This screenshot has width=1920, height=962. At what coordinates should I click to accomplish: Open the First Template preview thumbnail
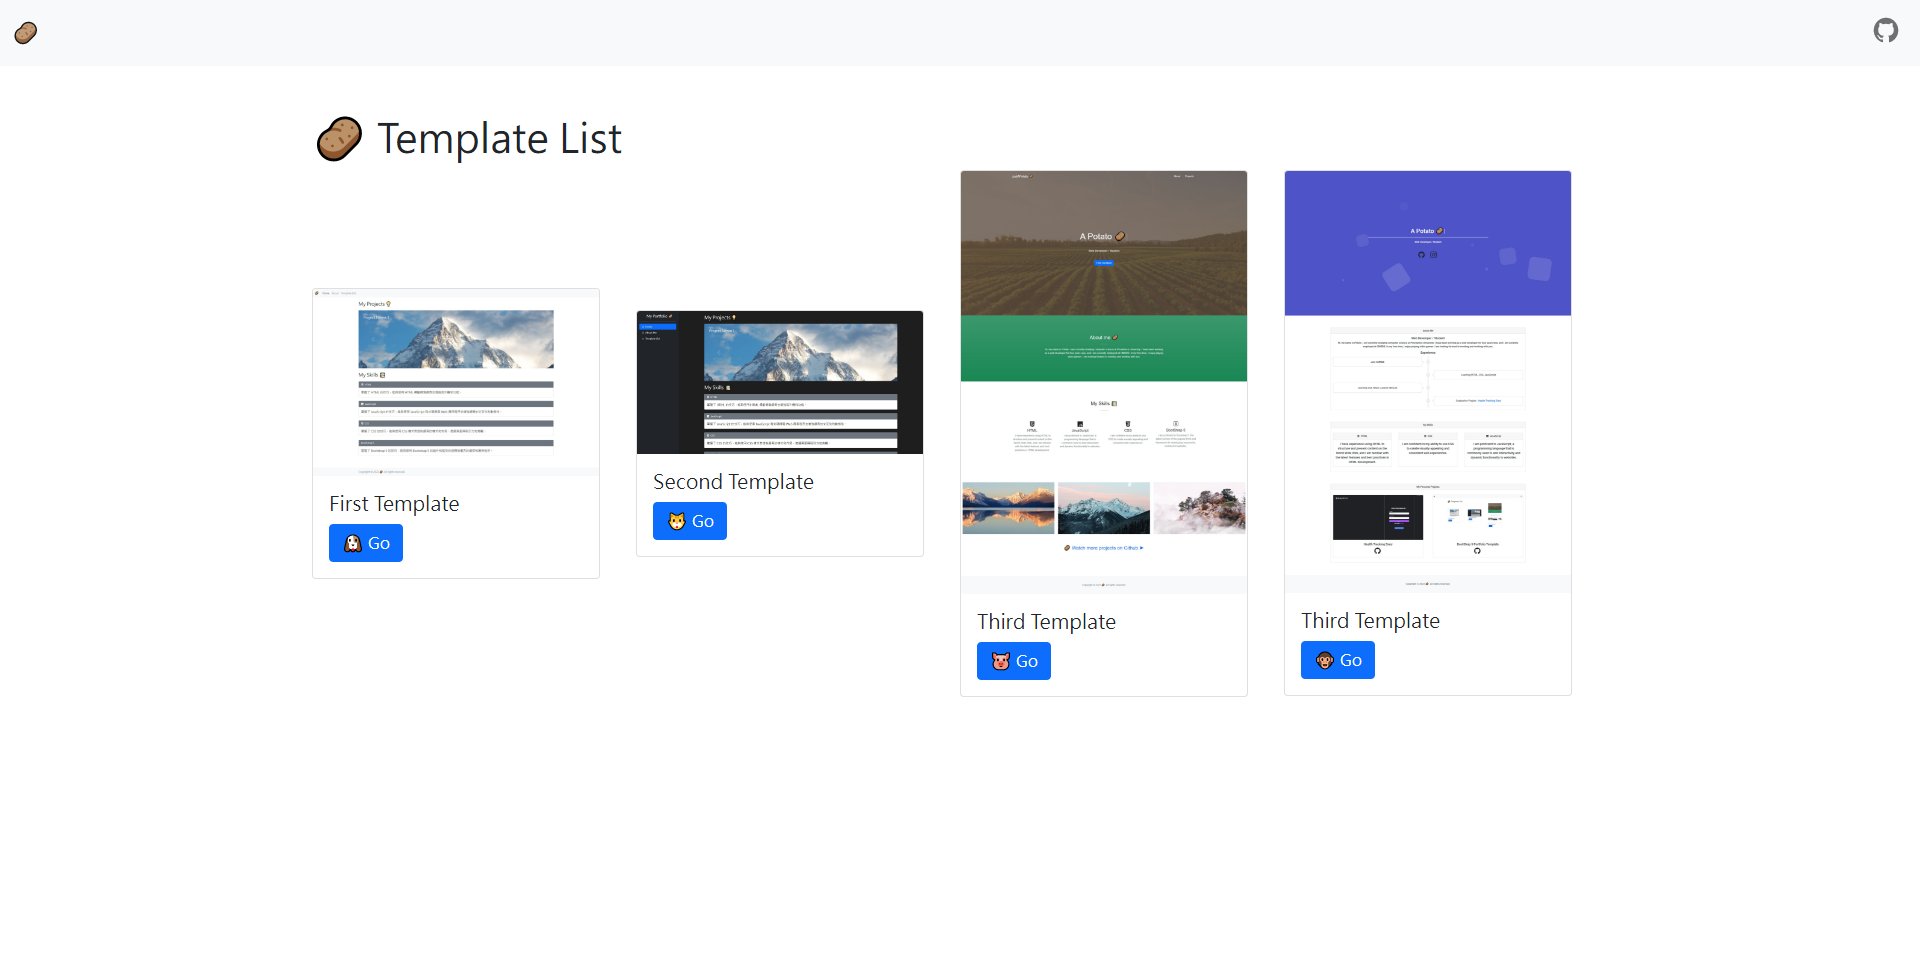point(456,380)
